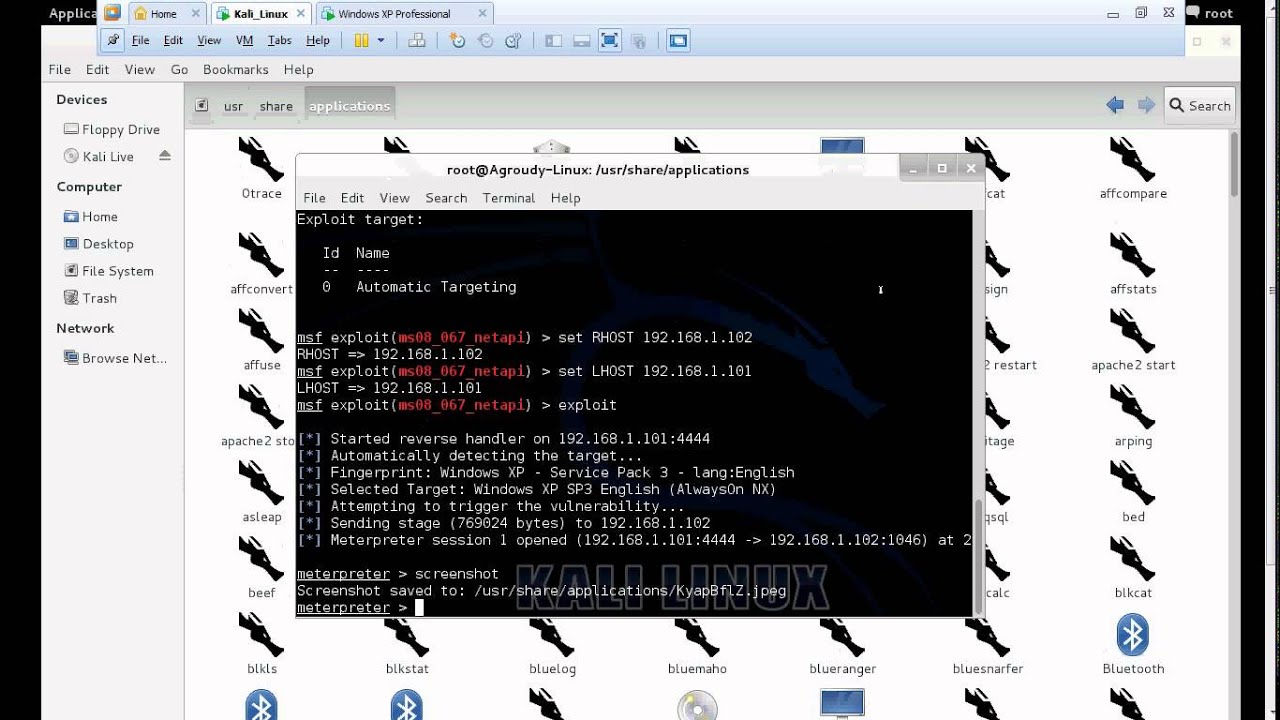Open the Bookmarks menu in file manager
The image size is (1280, 720).
235,69
